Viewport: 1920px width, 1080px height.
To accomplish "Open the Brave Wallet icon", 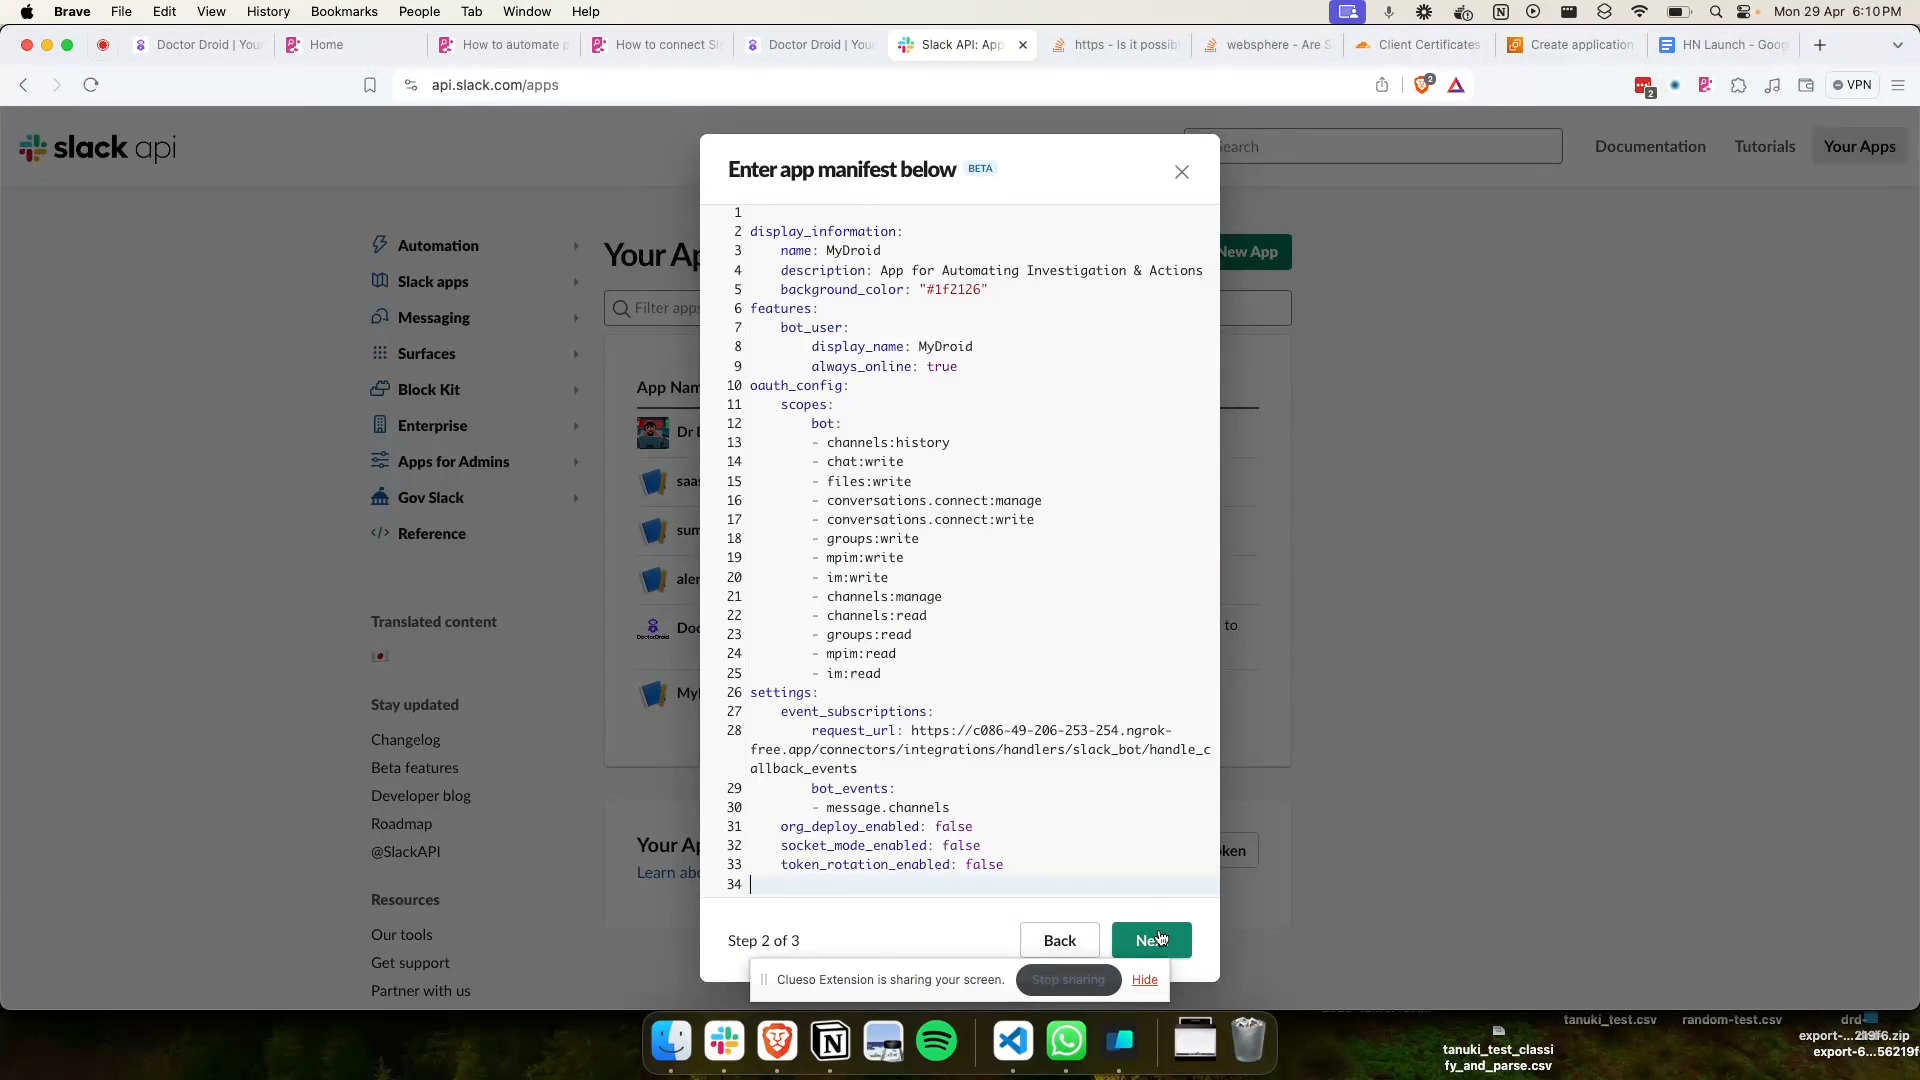I will pos(1806,85).
